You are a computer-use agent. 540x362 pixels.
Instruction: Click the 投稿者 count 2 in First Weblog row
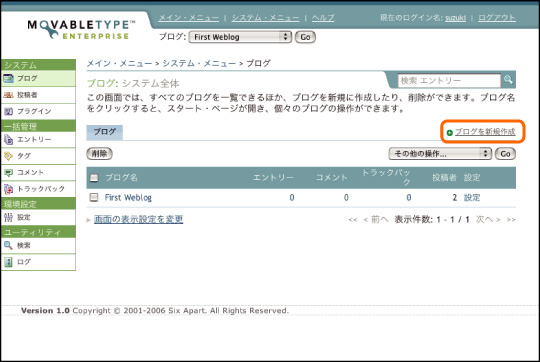(455, 198)
